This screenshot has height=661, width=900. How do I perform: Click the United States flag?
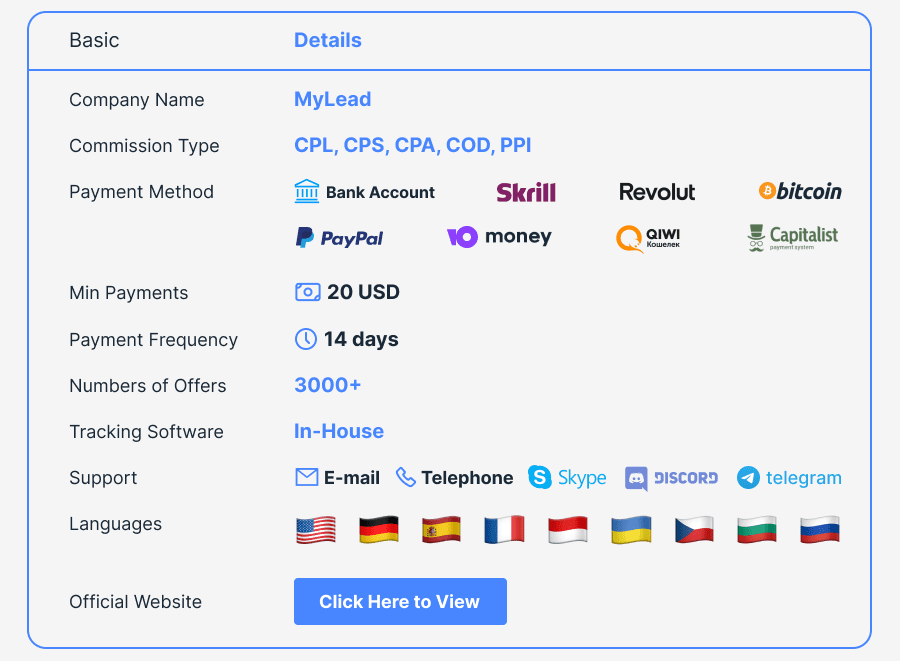[x=316, y=530]
